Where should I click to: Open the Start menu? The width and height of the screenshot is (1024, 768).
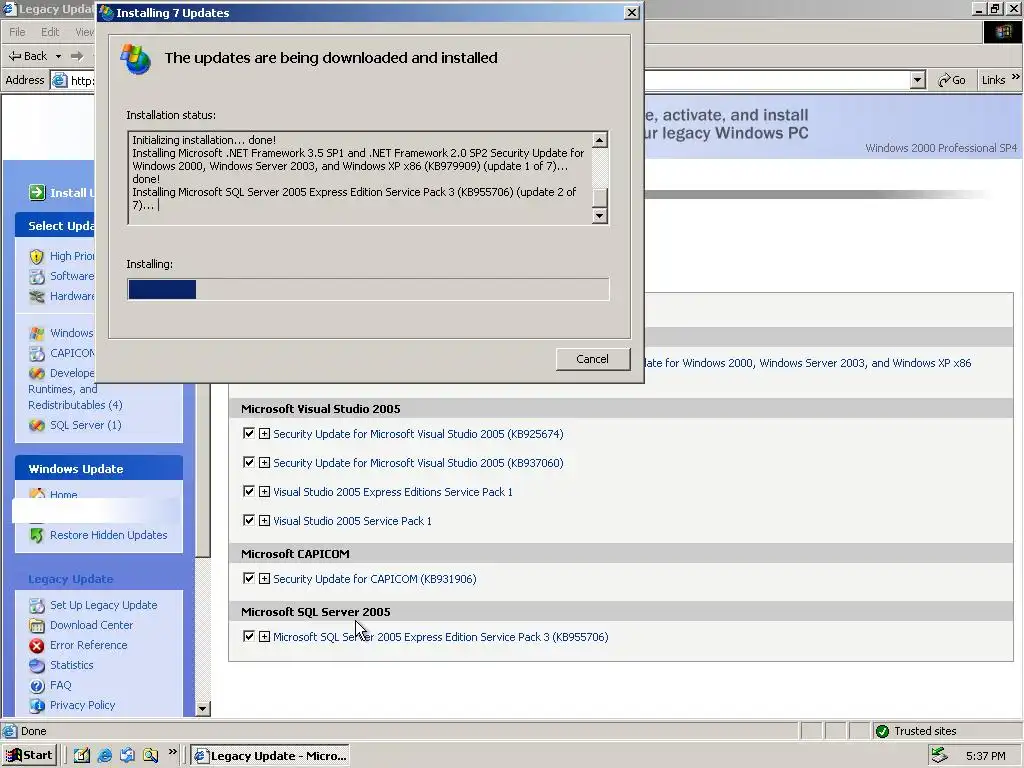pyautogui.click(x=29, y=756)
